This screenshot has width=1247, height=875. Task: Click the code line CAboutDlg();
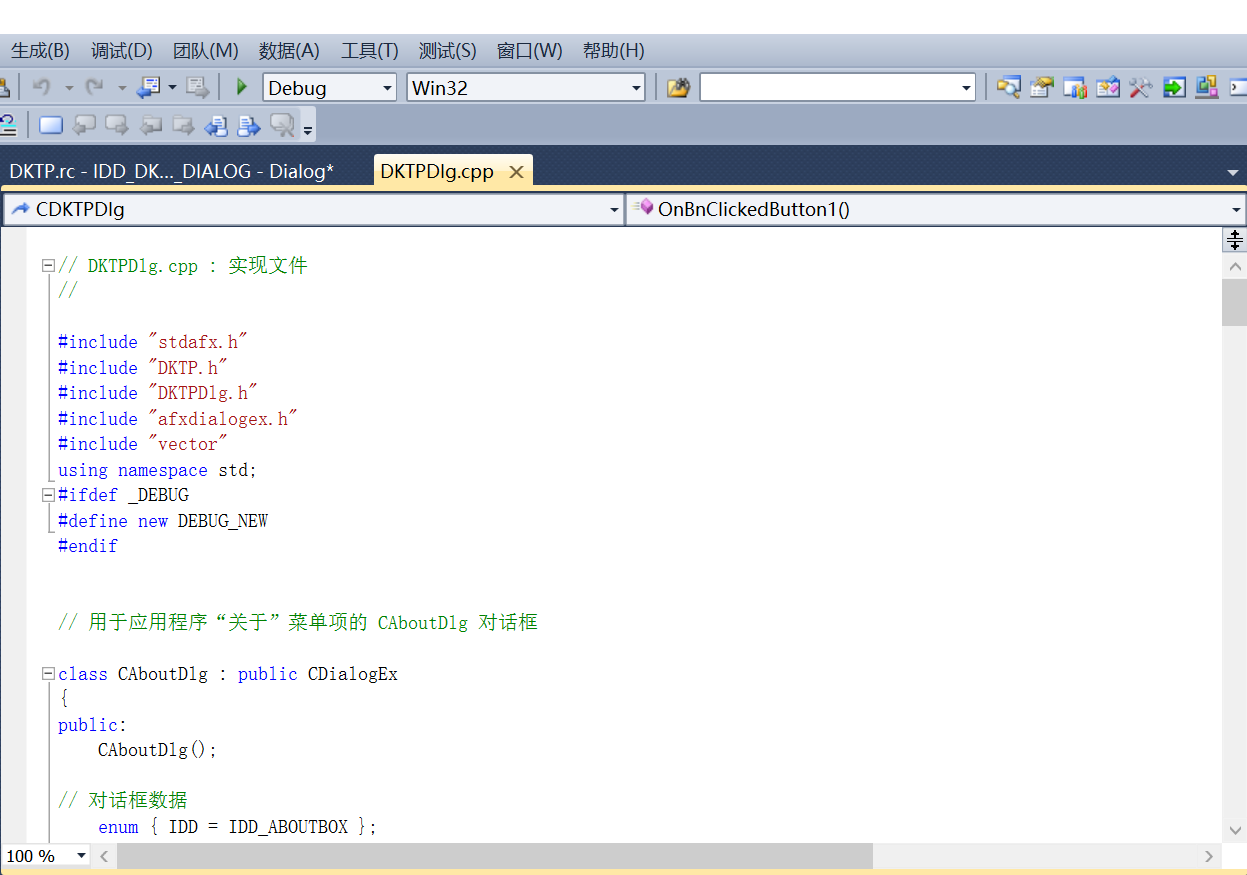coord(157,750)
